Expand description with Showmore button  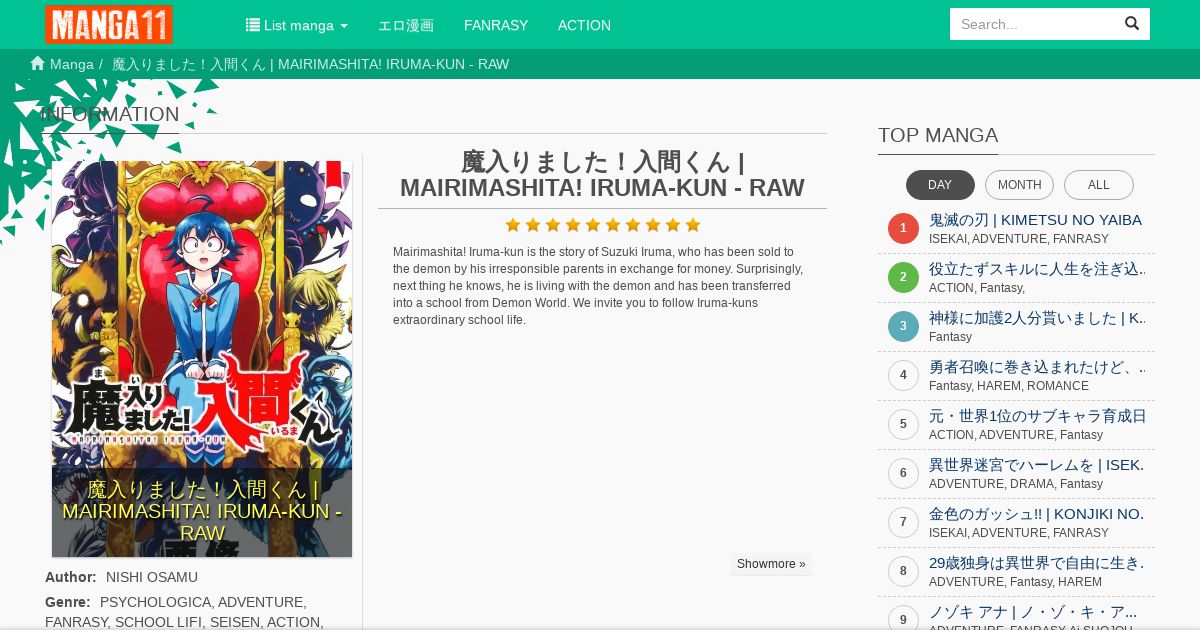pyautogui.click(x=771, y=564)
